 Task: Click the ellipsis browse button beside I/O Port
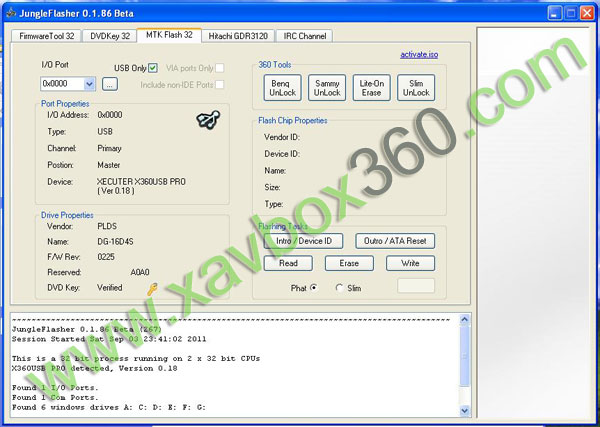[x=110, y=84]
